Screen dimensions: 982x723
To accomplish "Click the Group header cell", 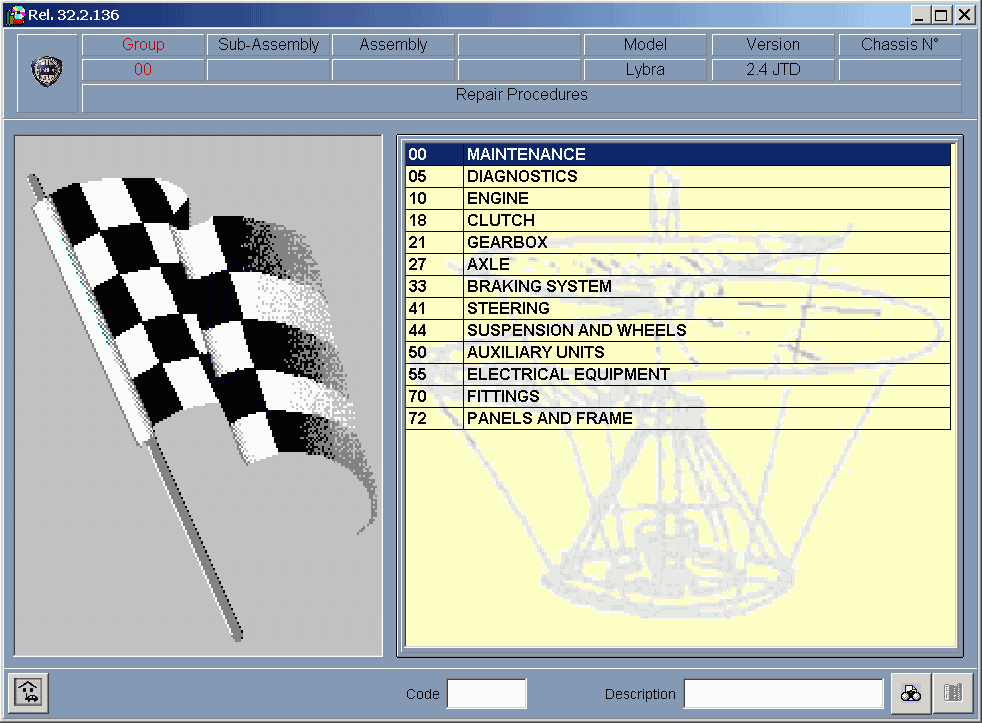I will coord(143,44).
